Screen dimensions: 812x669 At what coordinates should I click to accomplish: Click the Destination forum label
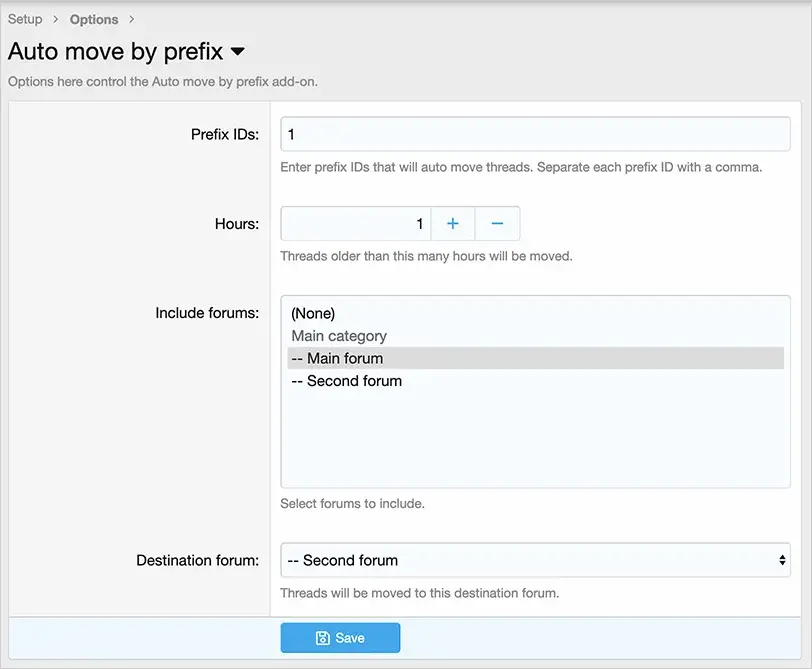click(197, 561)
